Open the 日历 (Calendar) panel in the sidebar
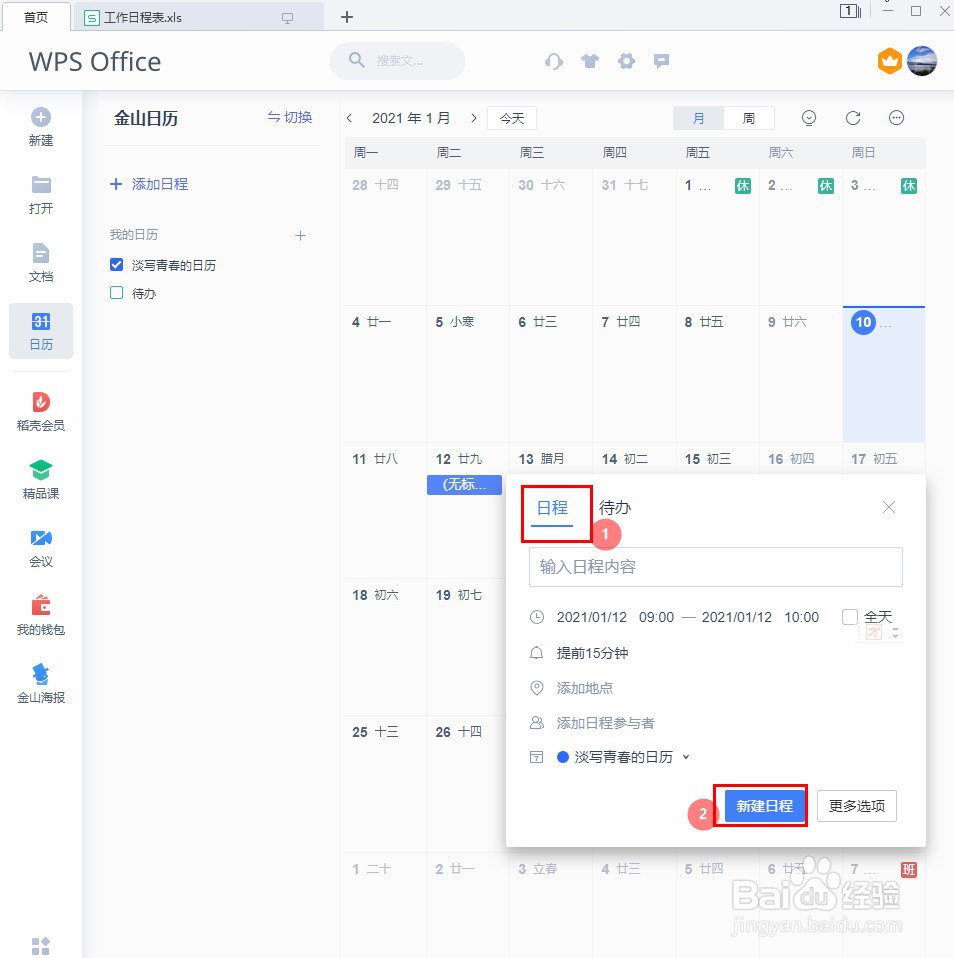The height and width of the screenshot is (958, 954). click(40, 330)
